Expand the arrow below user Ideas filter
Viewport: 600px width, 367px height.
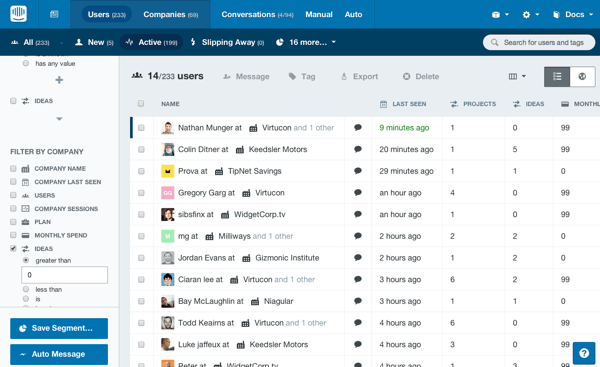[x=59, y=119]
